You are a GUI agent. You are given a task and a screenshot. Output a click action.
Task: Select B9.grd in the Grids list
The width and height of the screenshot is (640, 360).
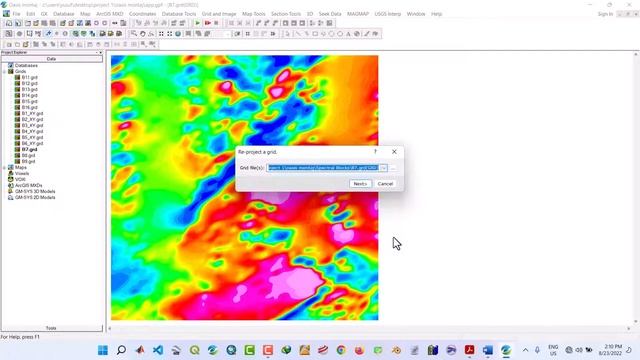(x=28, y=161)
